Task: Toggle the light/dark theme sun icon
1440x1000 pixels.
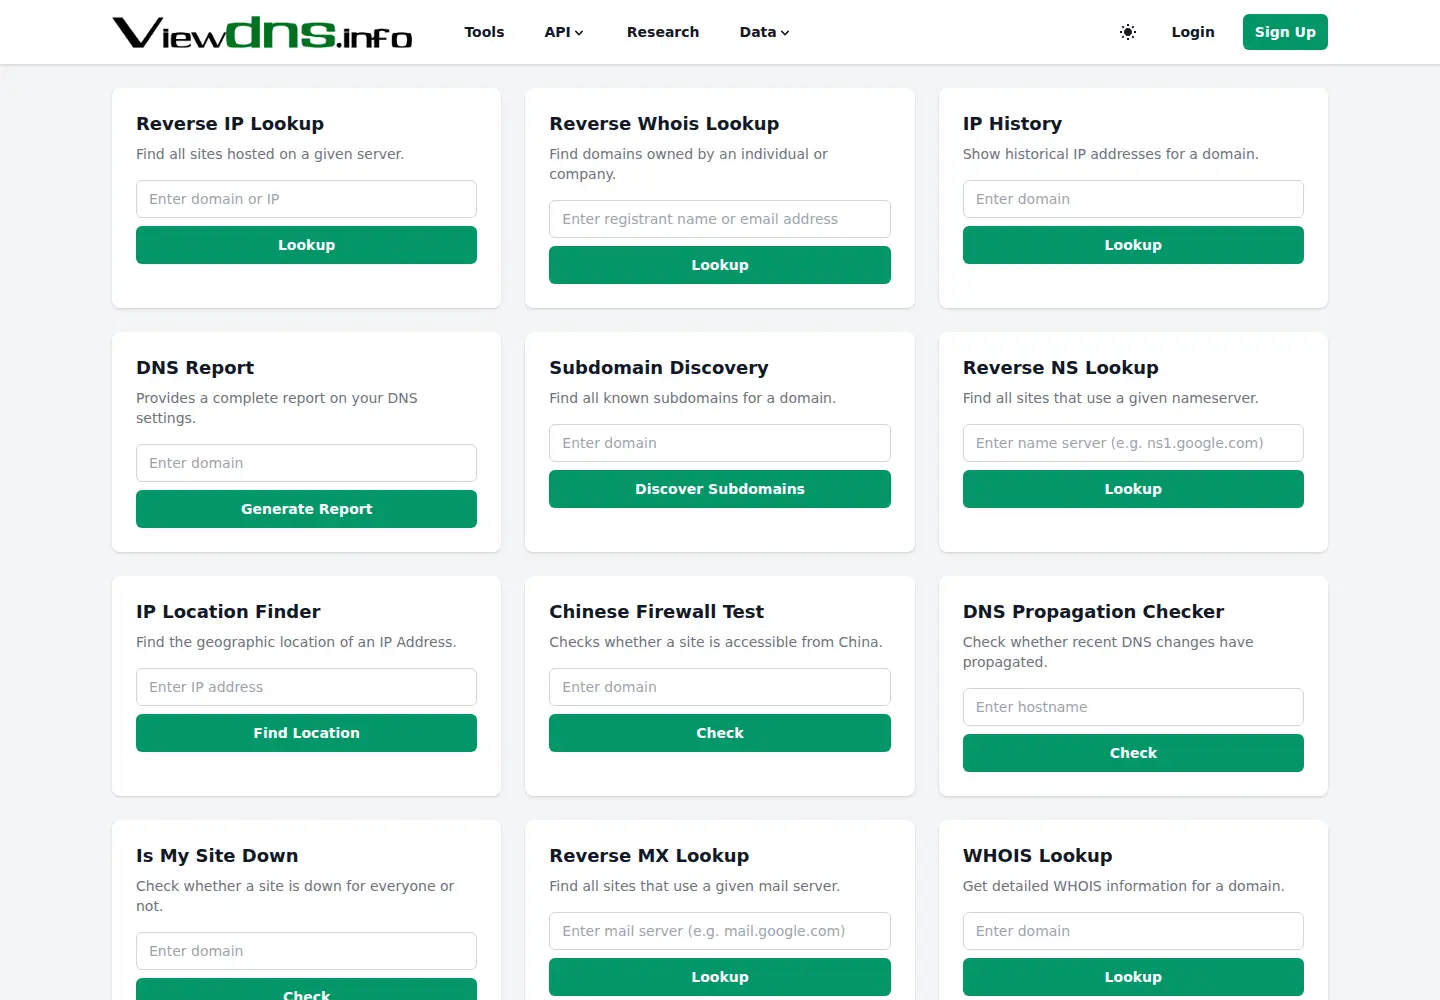Action: (x=1128, y=32)
